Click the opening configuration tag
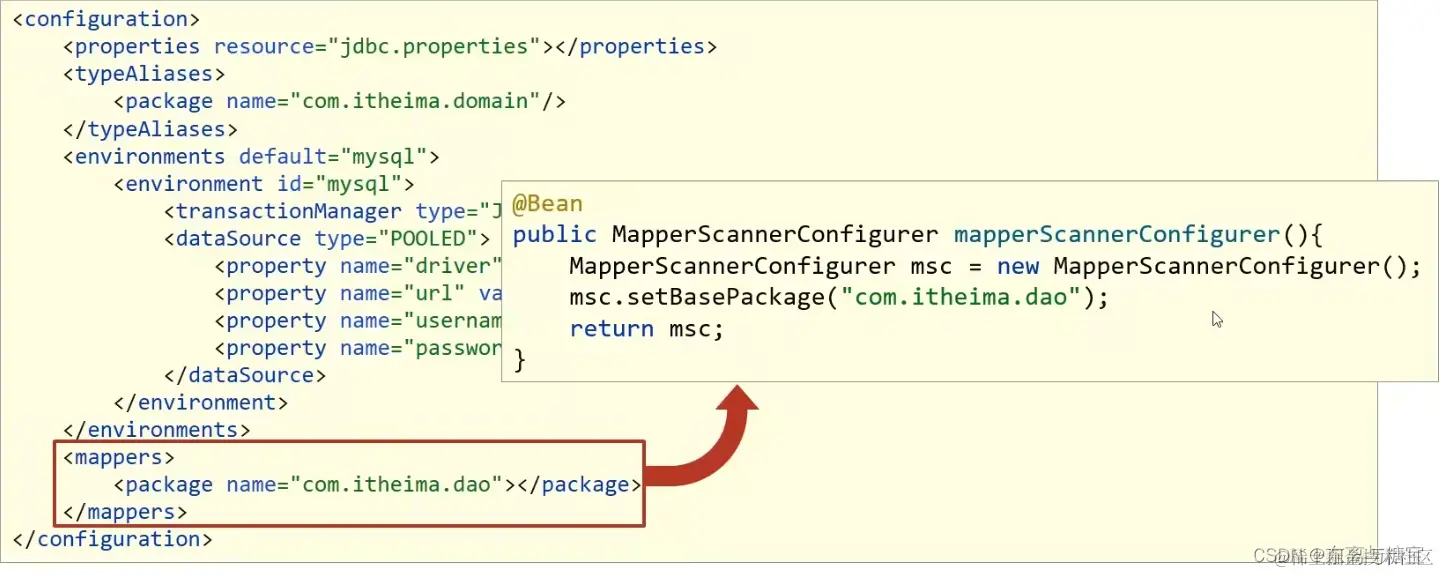Image resolution: width=1440 pixels, height=574 pixels. coord(106,19)
